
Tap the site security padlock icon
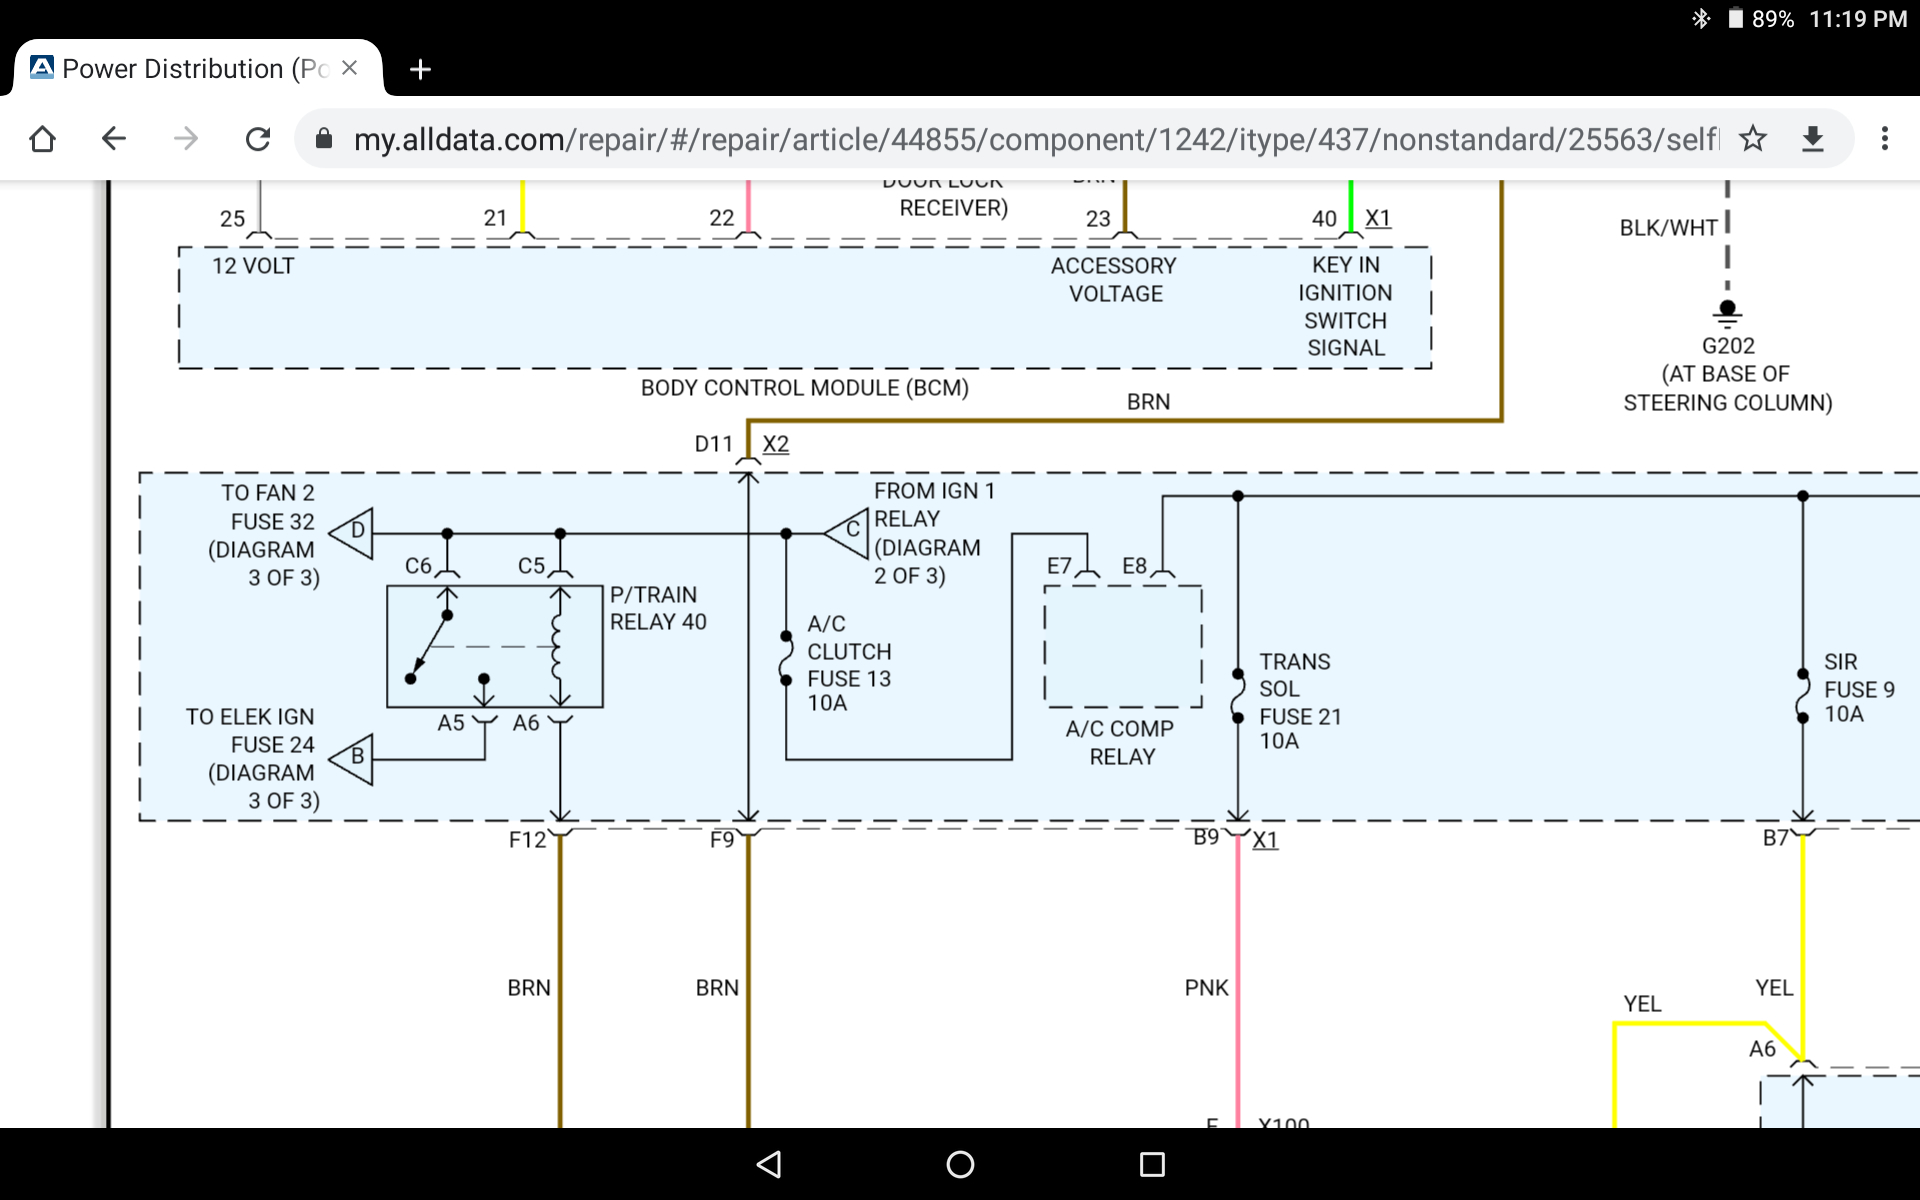pos(324,139)
